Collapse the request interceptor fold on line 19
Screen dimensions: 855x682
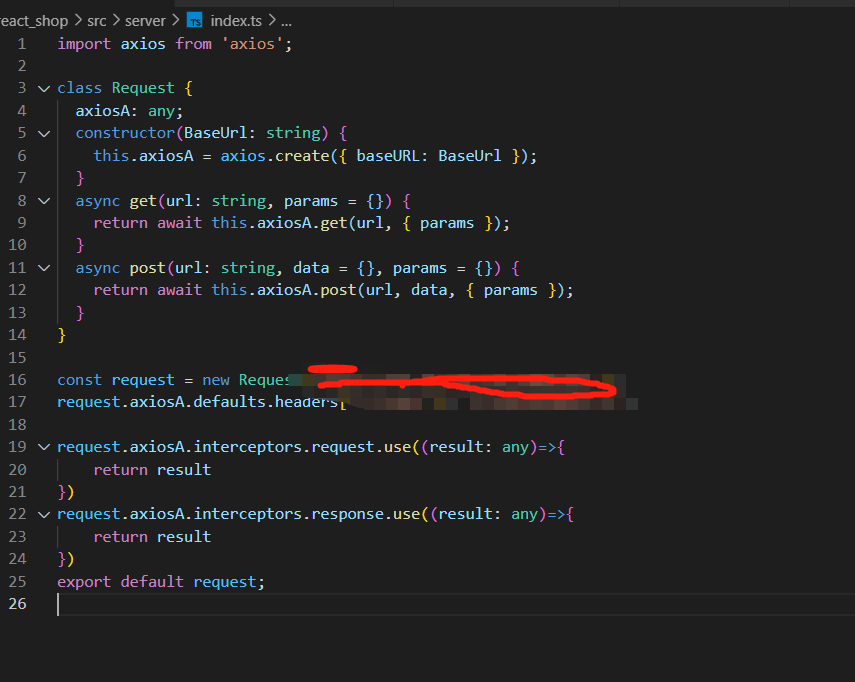(x=44, y=448)
